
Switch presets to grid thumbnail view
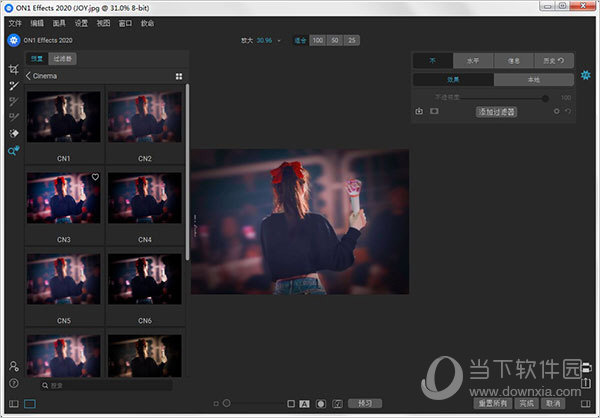[179, 77]
